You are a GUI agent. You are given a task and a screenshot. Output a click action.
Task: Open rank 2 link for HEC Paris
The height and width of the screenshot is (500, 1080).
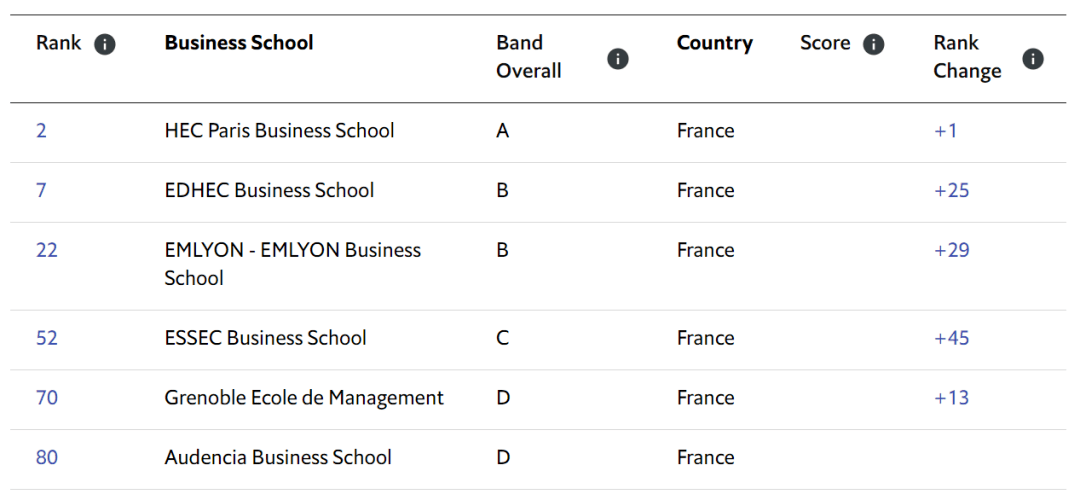(x=41, y=131)
